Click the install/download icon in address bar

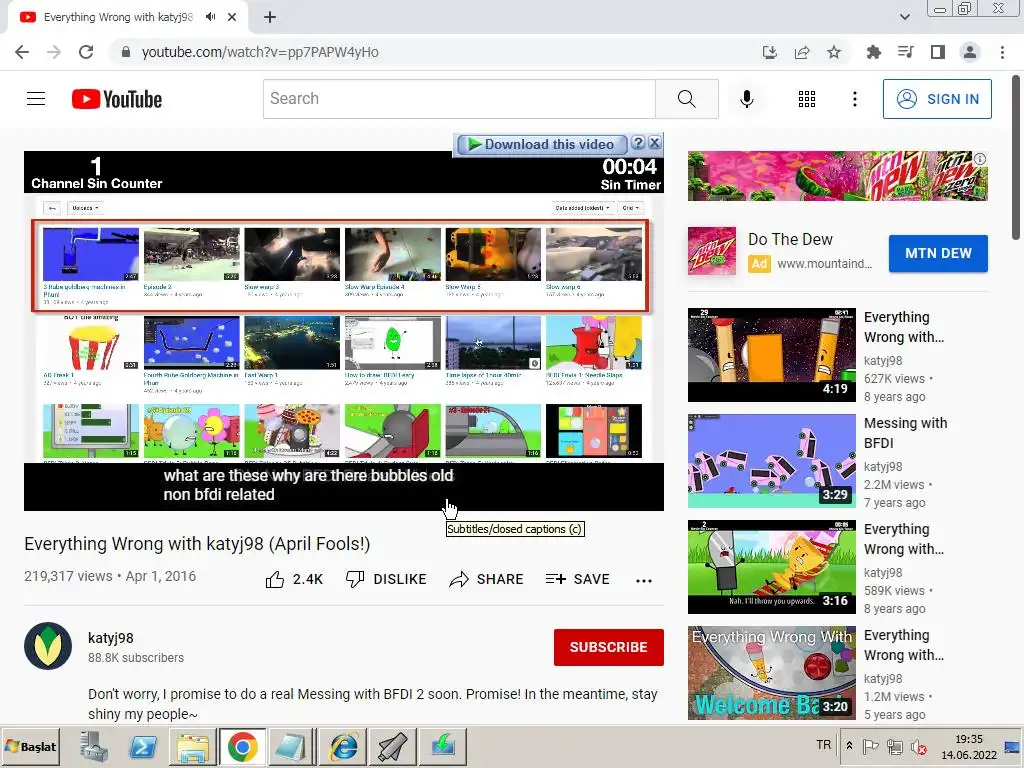click(769, 52)
